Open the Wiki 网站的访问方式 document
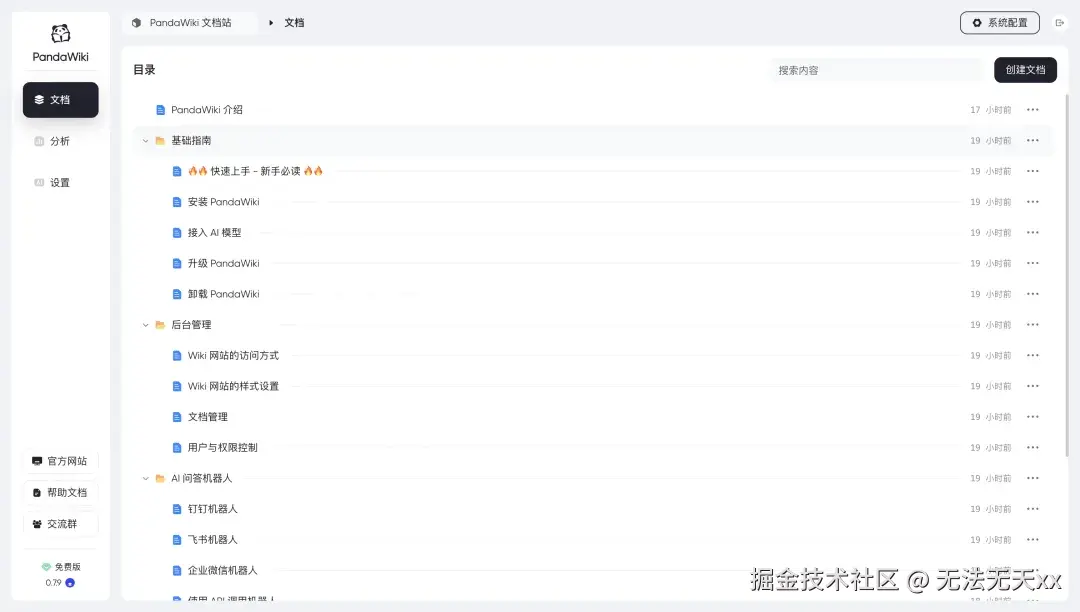 [x=233, y=355]
